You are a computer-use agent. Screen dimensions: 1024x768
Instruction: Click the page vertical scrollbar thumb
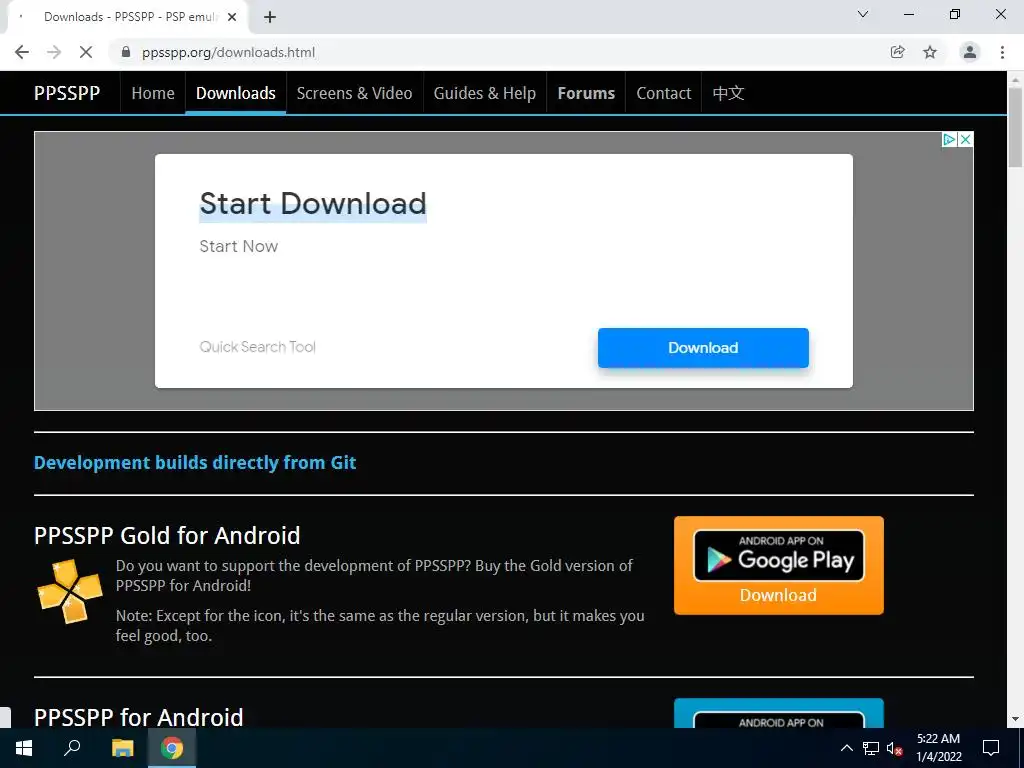[1015, 127]
